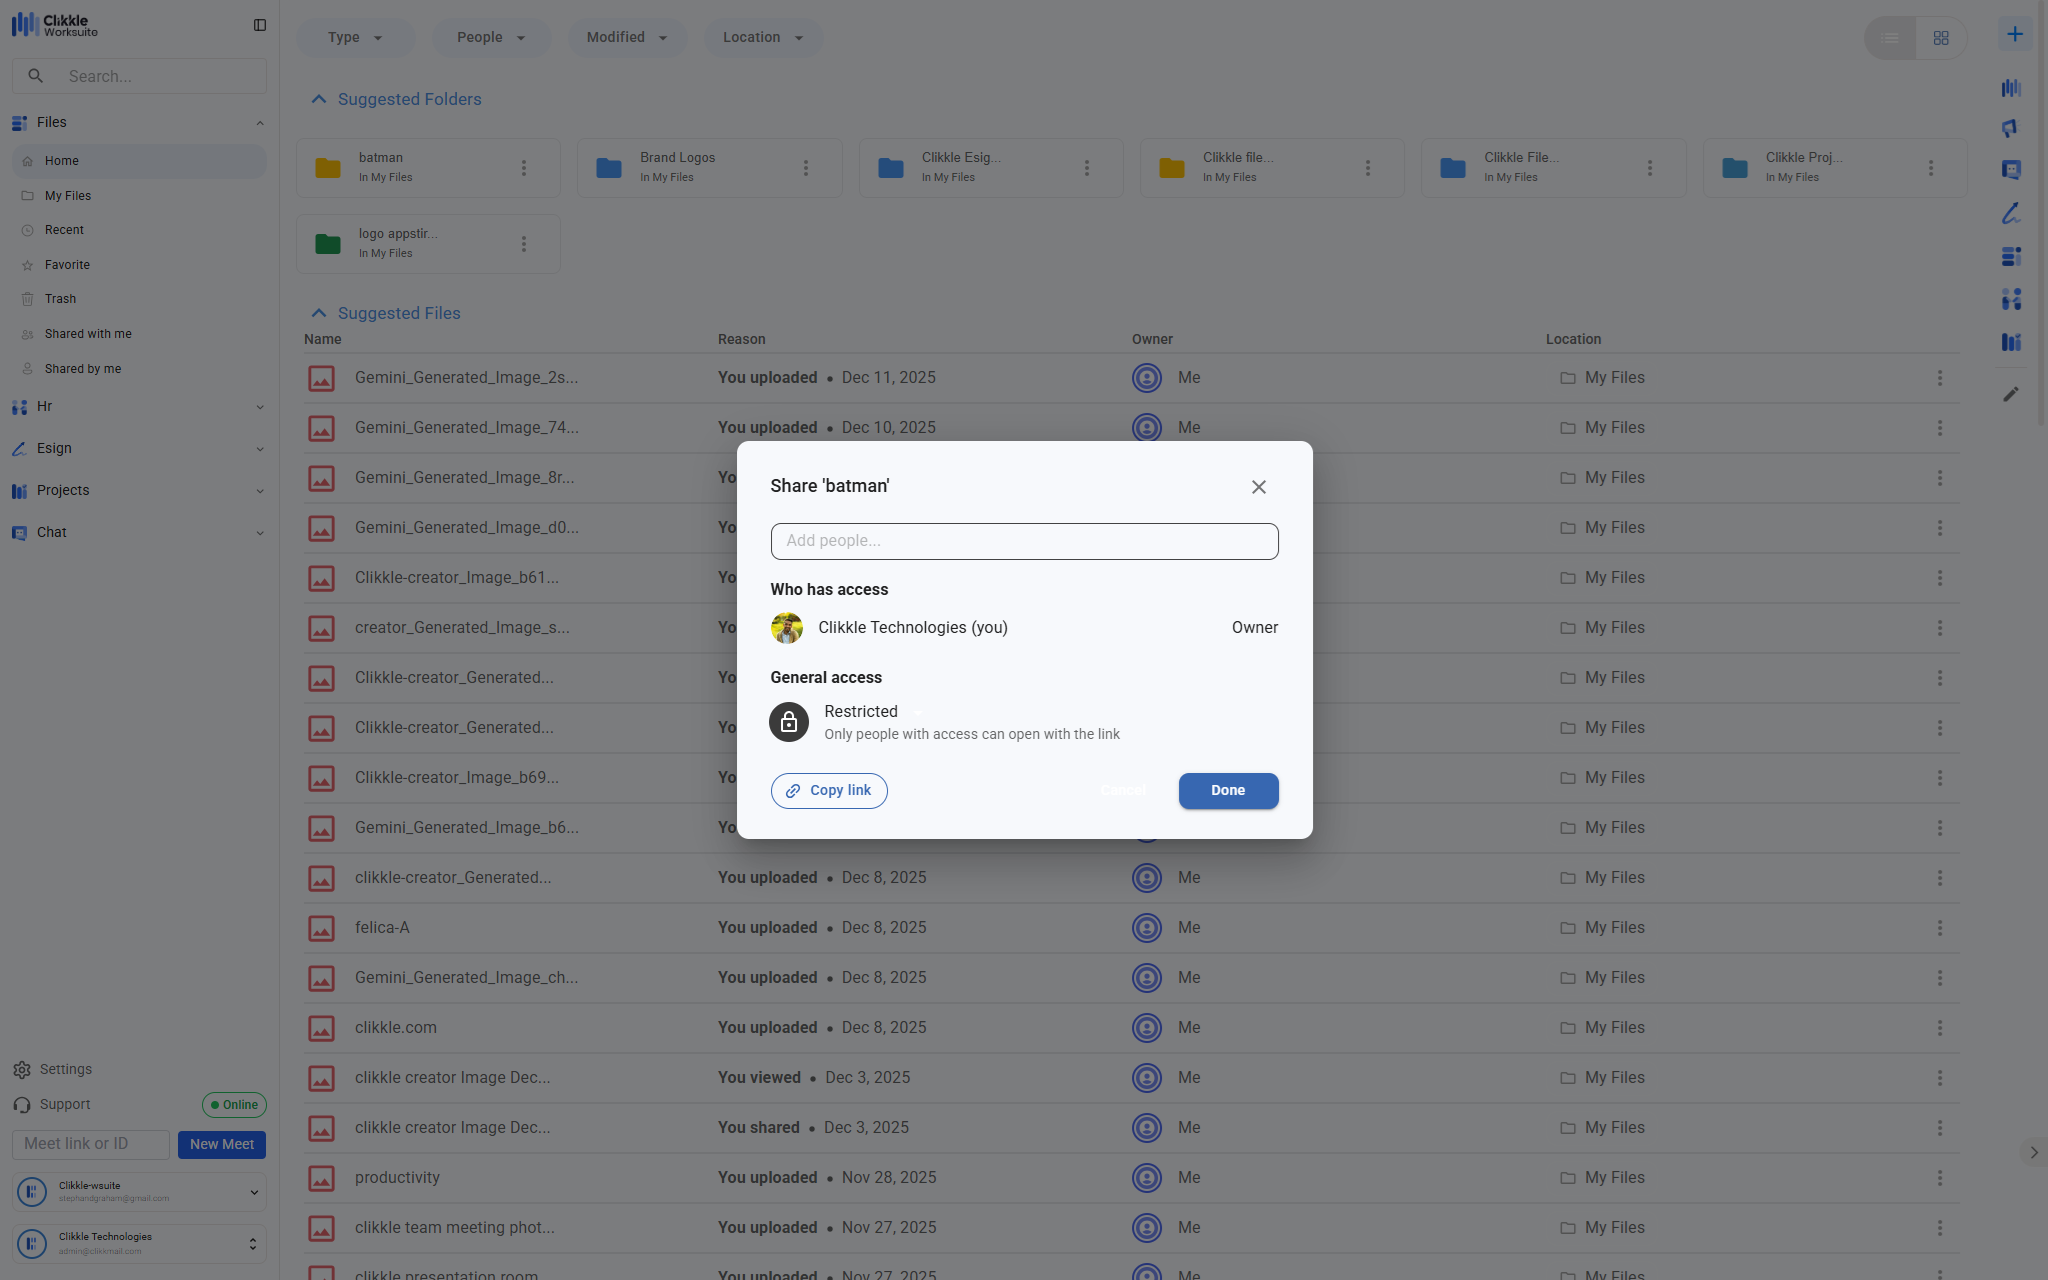Open more options for Brand Logos folder
Viewport: 2048px width, 1280px height.
coord(805,168)
